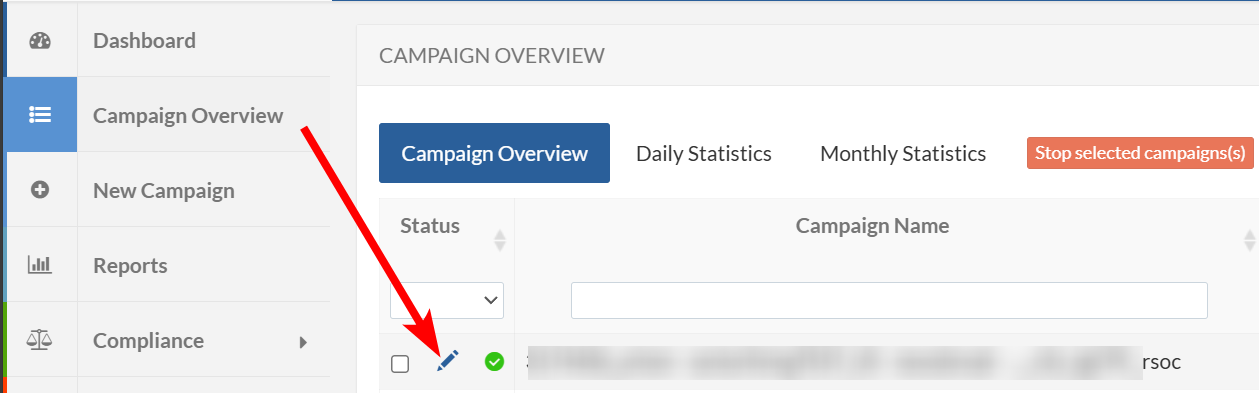Switch to Monthly Statistics tab

pos(903,153)
